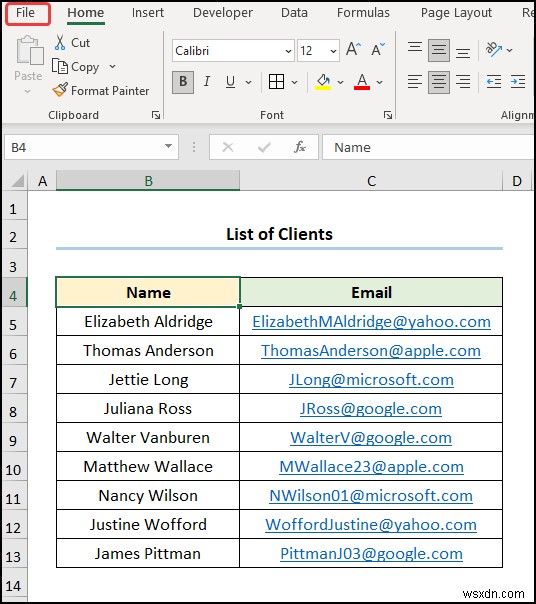
Task: Expand the Fill Color dropdown arrow
Action: pos(340,82)
